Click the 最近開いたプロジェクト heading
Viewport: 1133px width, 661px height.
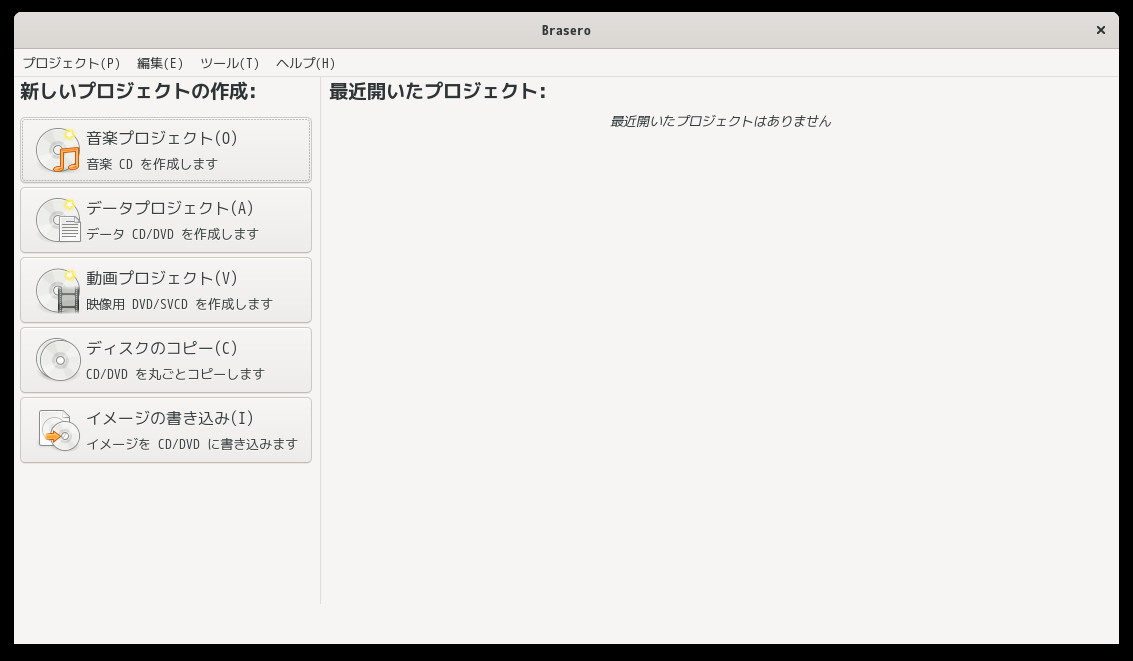pos(437,91)
